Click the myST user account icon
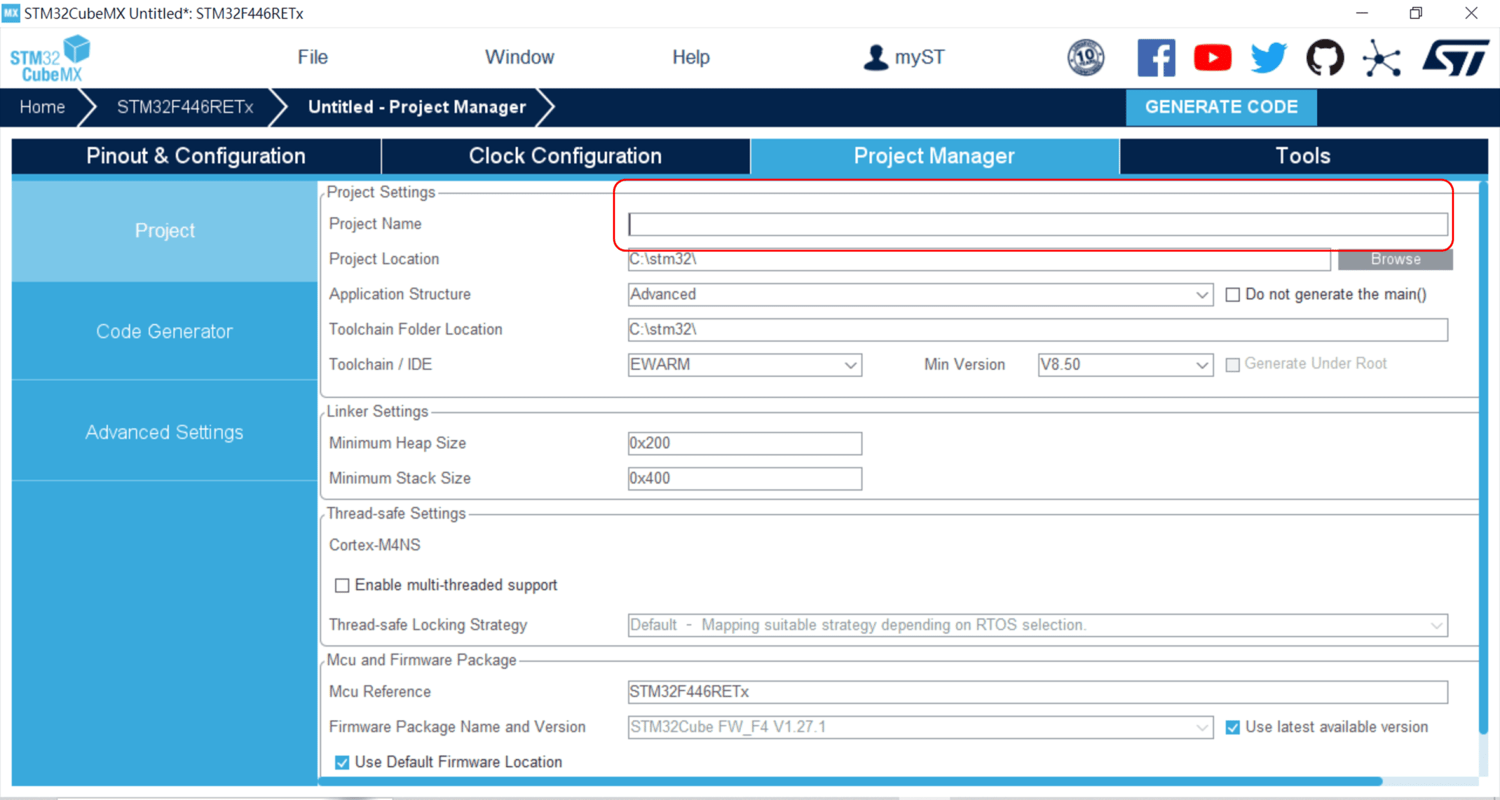The width and height of the screenshot is (1500, 800). (876, 57)
